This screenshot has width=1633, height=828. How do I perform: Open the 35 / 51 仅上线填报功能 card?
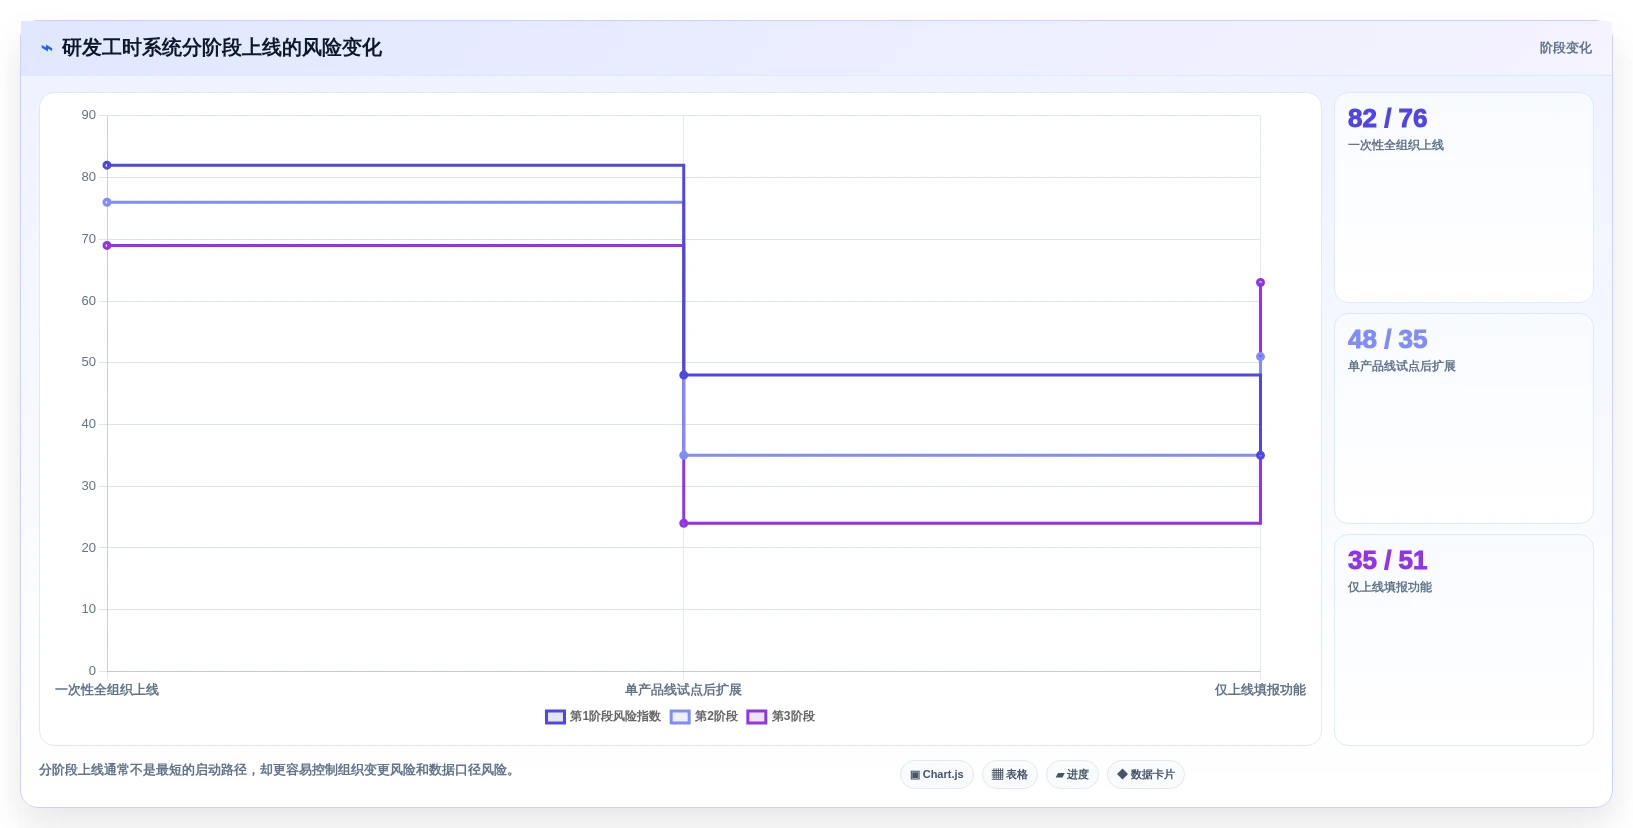click(x=1464, y=640)
